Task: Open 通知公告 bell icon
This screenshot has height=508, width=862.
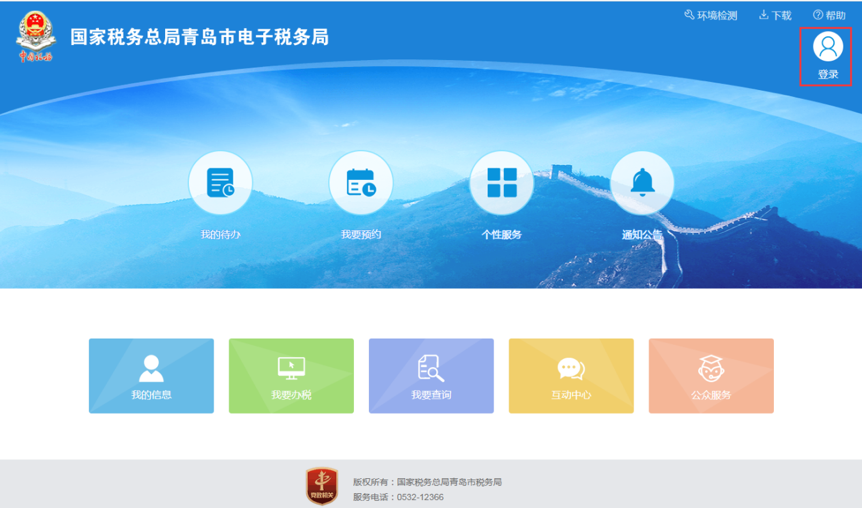Action: click(642, 183)
